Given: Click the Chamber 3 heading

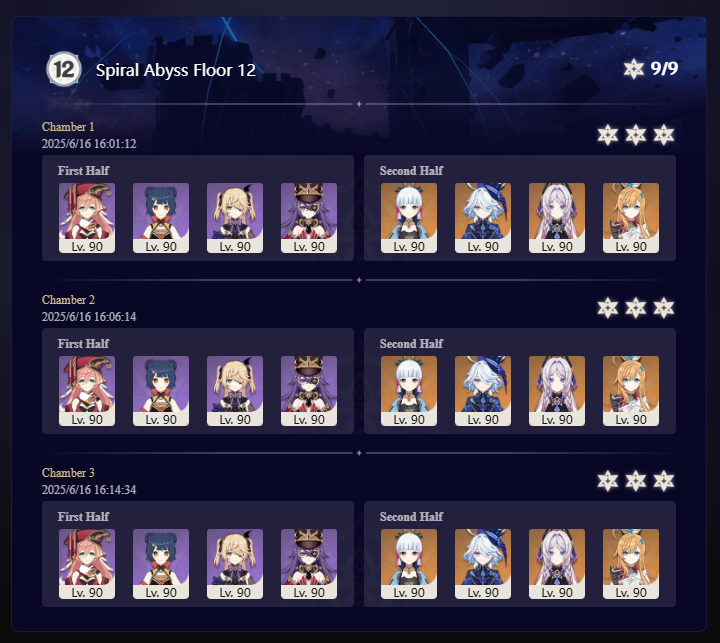Looking at the screenshot, I should pyautogui.click(x=68, y=473).
